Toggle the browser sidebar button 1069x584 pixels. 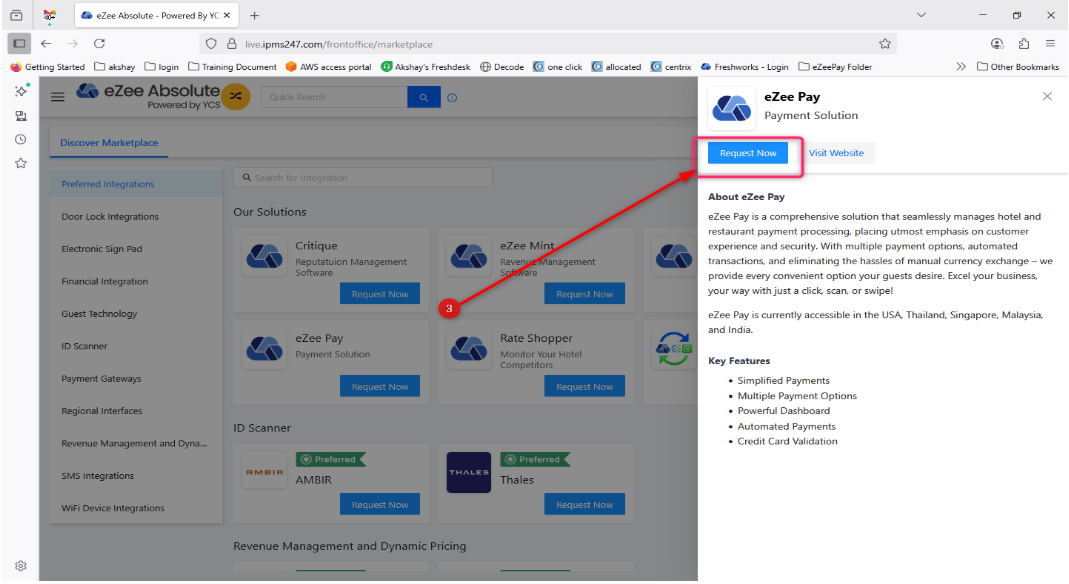19,44
